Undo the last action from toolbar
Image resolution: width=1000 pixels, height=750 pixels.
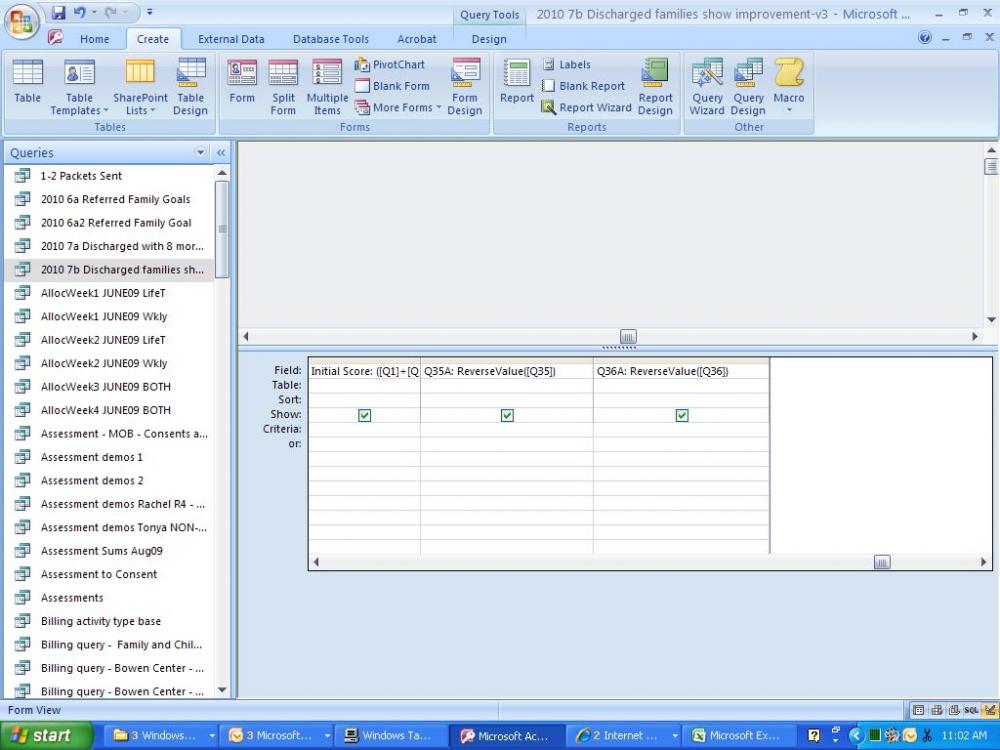[x=80, y=12]
